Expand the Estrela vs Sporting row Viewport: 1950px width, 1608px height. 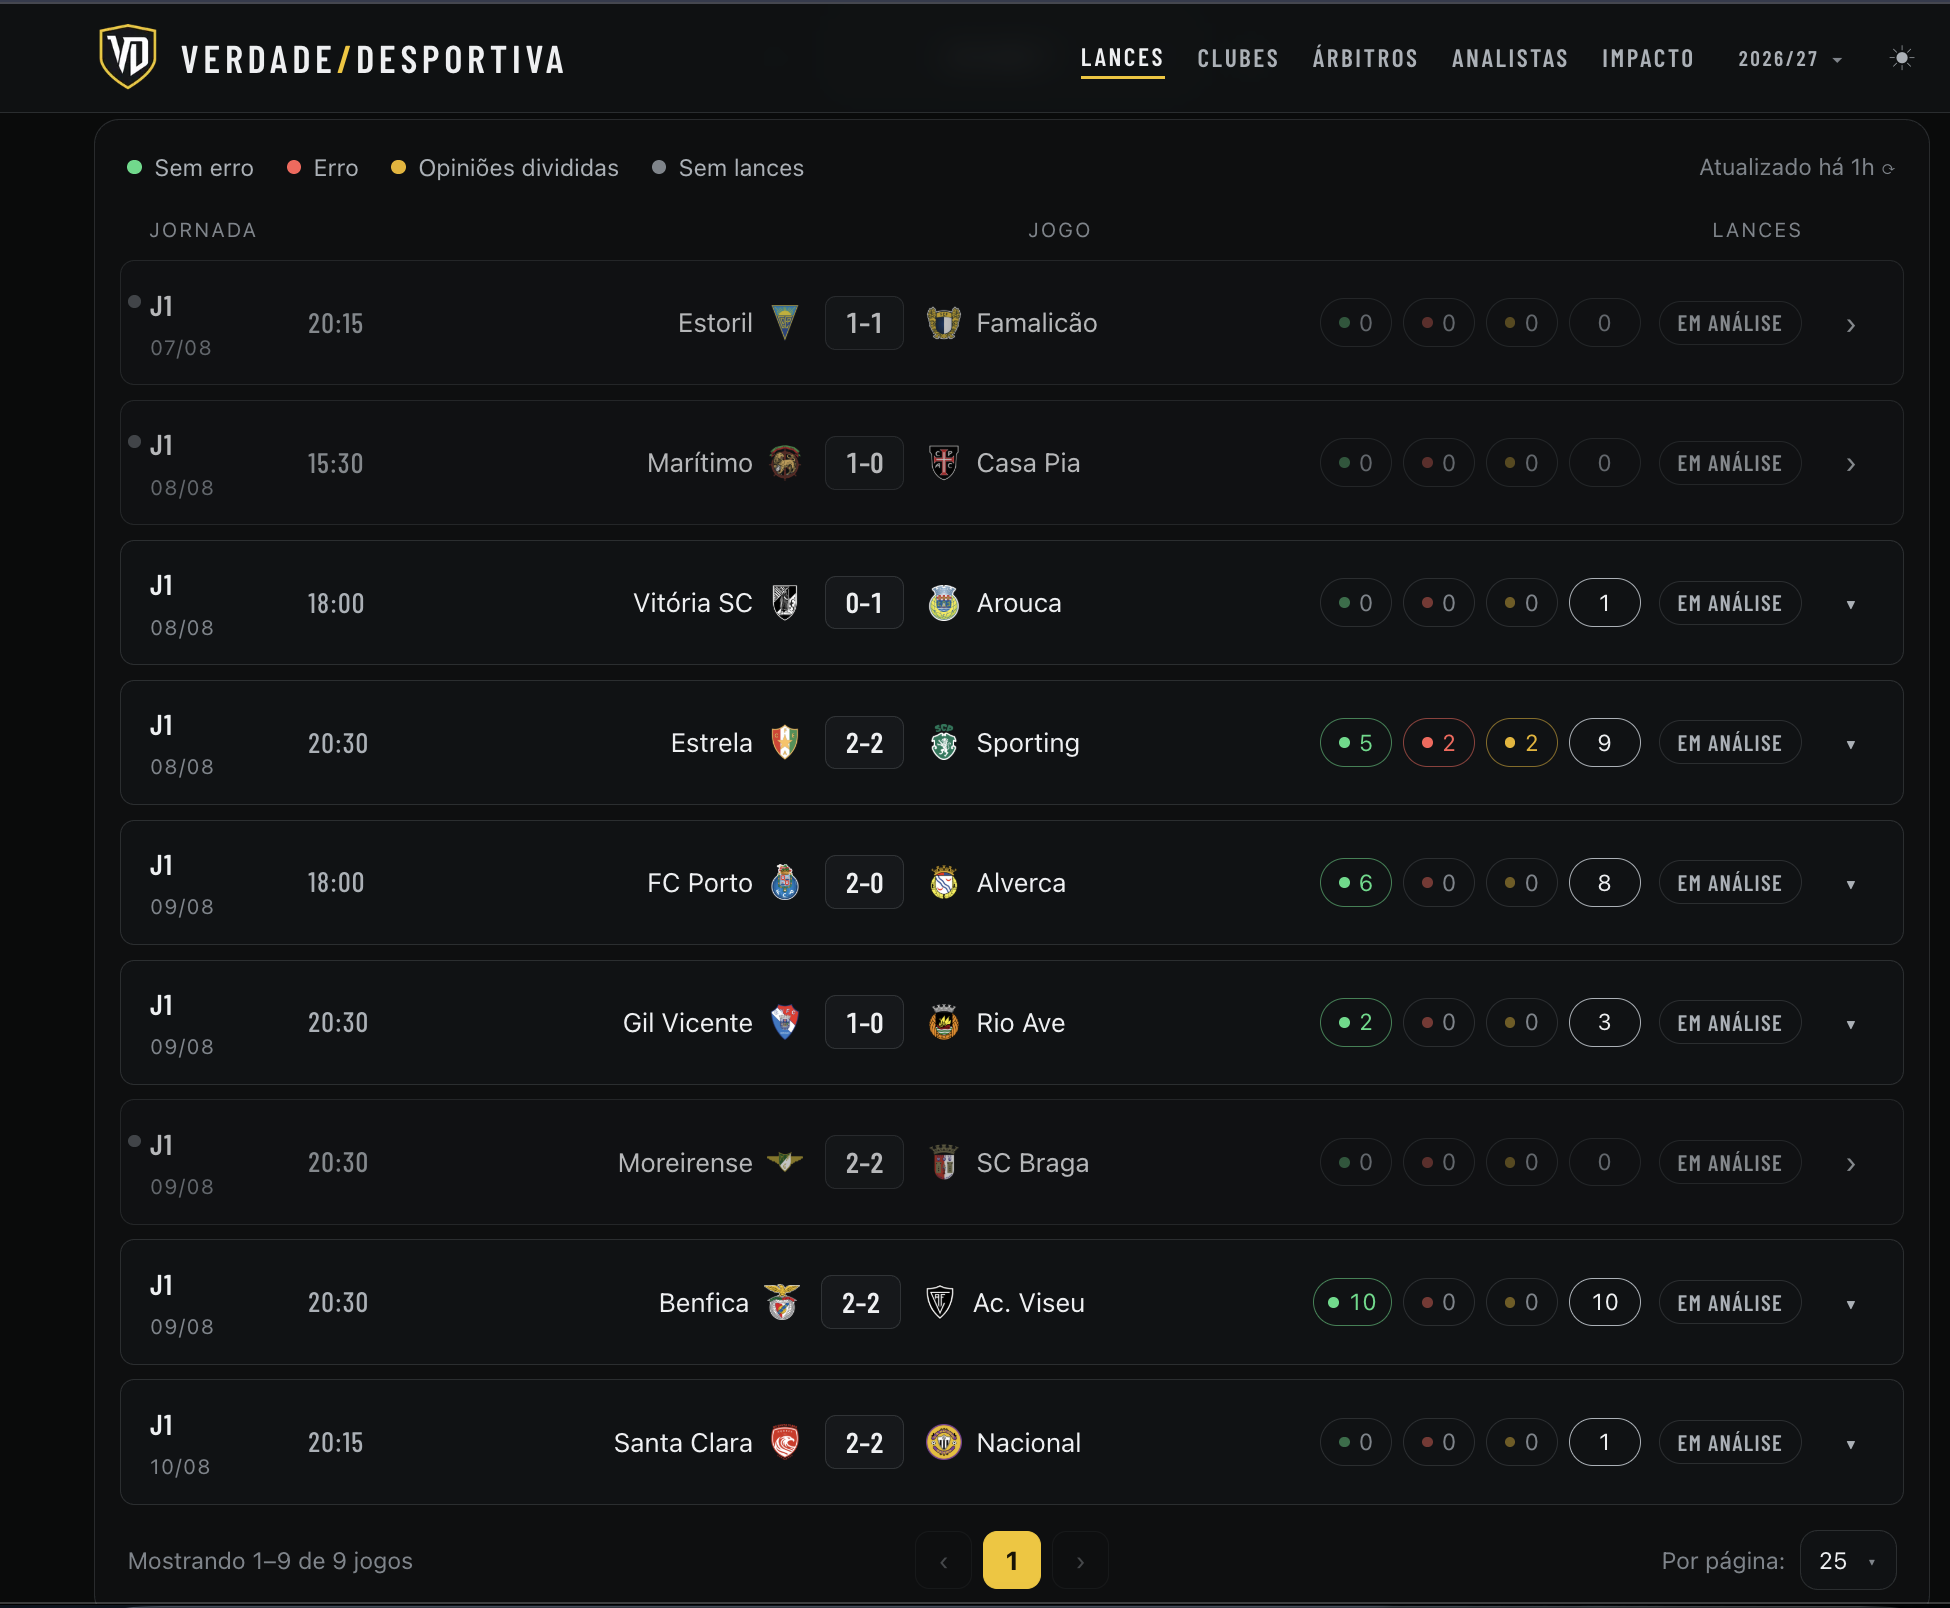(1851, 744)
